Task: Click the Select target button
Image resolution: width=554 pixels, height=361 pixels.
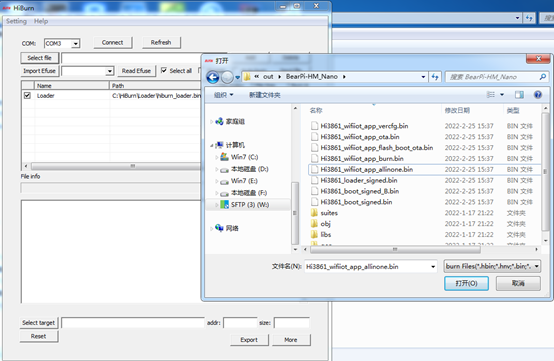Action: (x=39, y=323)
